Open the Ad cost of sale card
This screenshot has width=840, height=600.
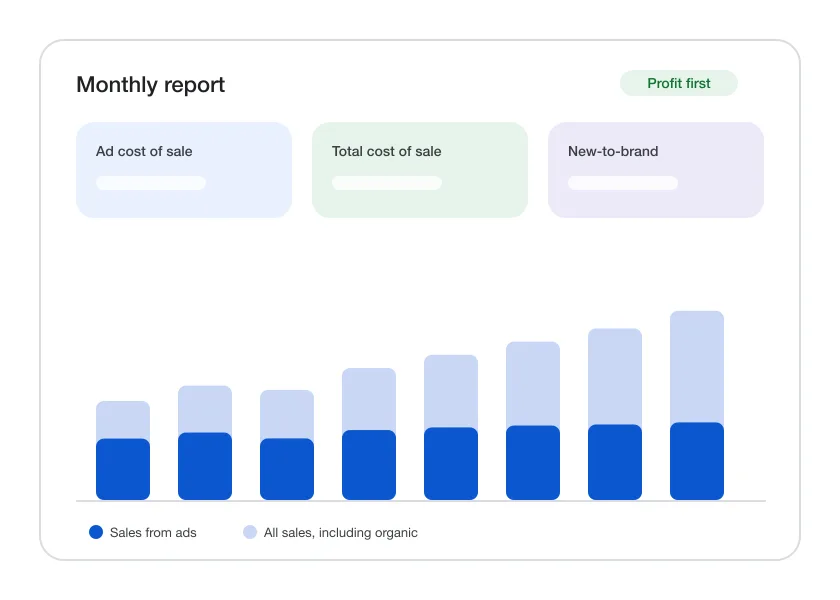coord(184,170)
